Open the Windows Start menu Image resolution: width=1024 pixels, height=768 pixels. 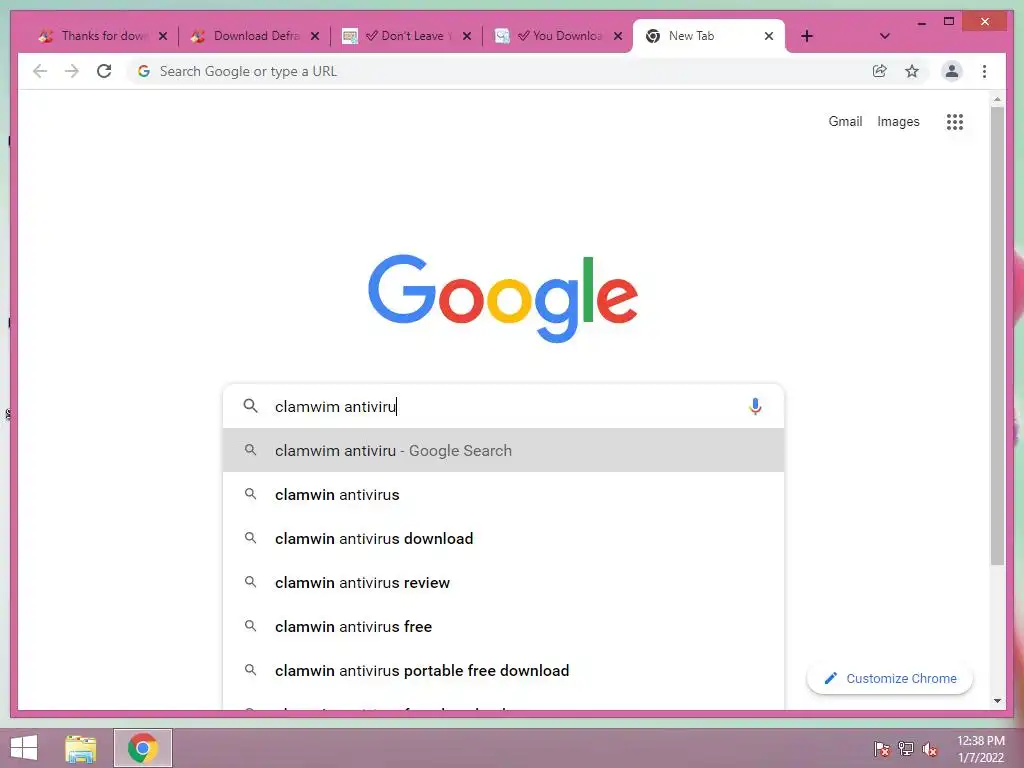tap(24, 748)
